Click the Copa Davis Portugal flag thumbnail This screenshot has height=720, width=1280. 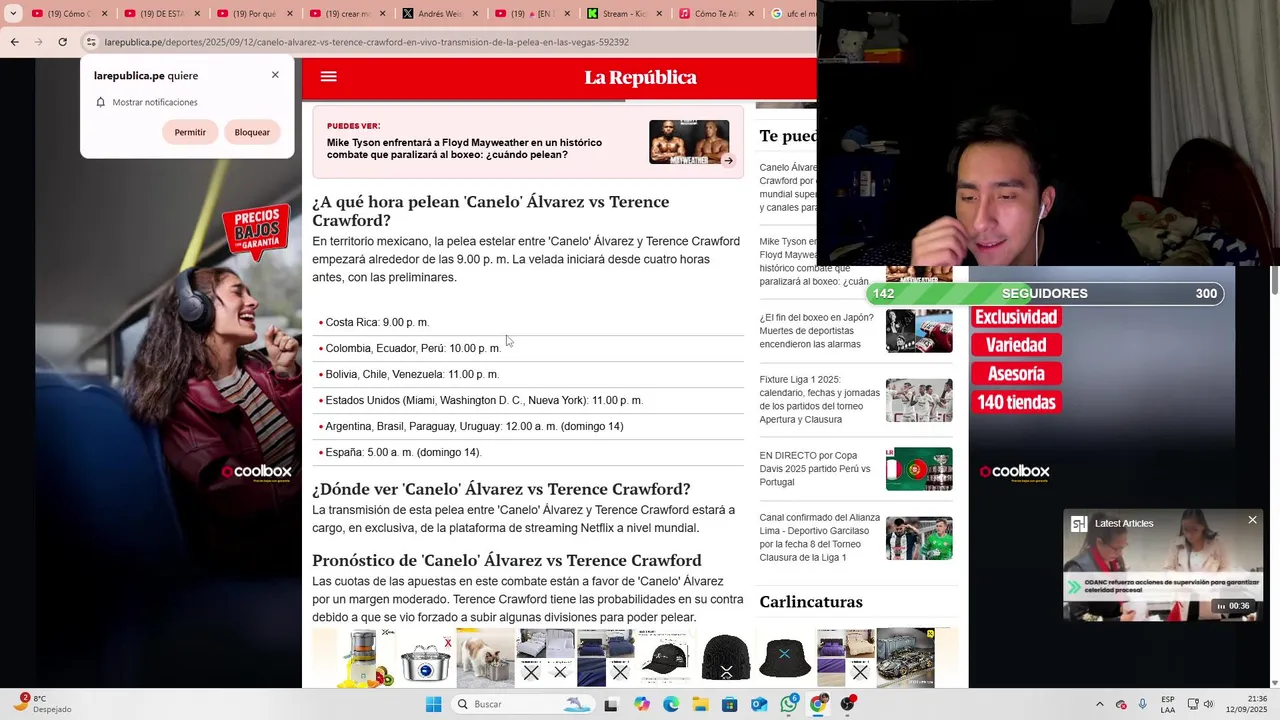click(x=919, y=469)
